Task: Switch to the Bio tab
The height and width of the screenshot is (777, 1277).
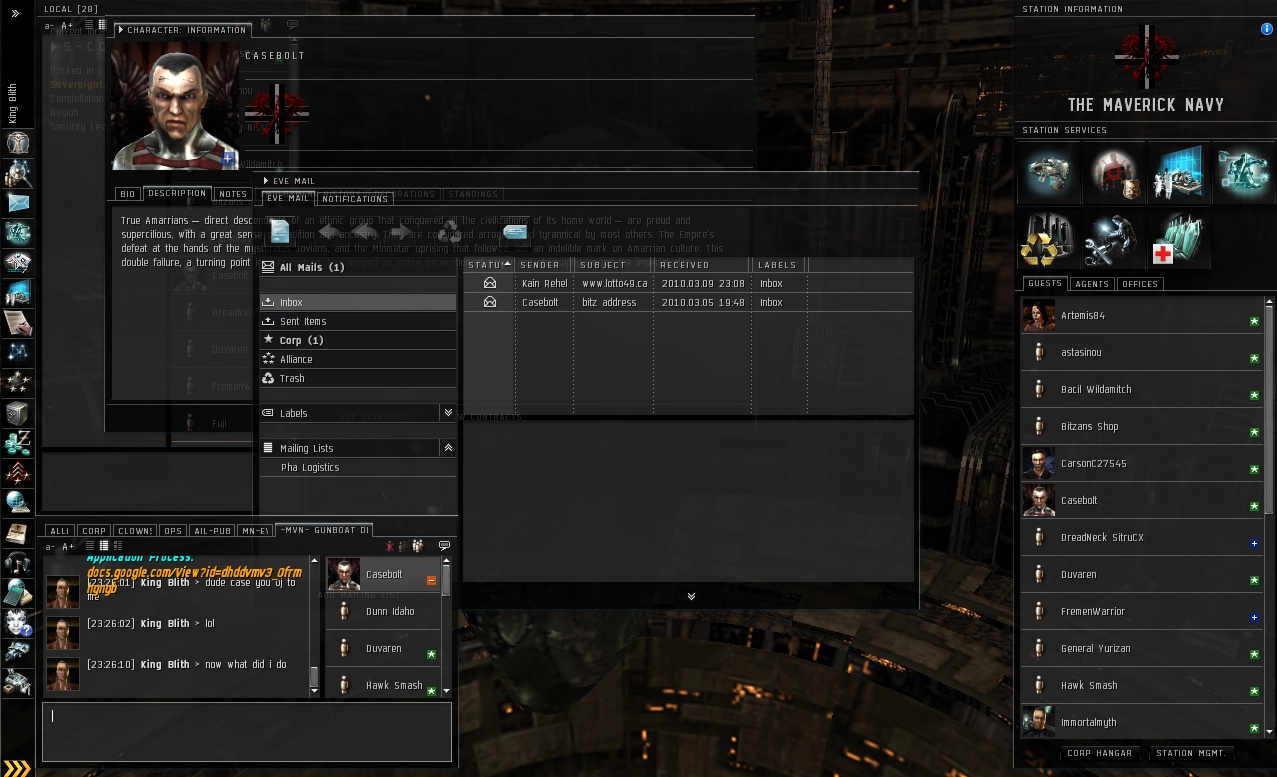Action: (127, 194)
